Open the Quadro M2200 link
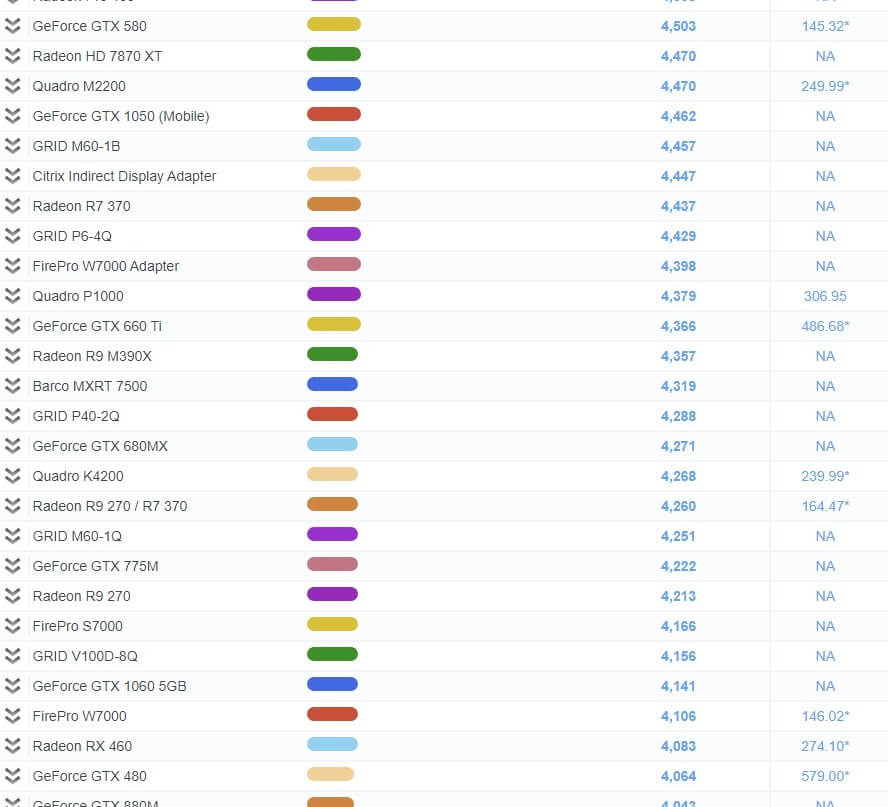Screen dimensions: 888x807 79,86
